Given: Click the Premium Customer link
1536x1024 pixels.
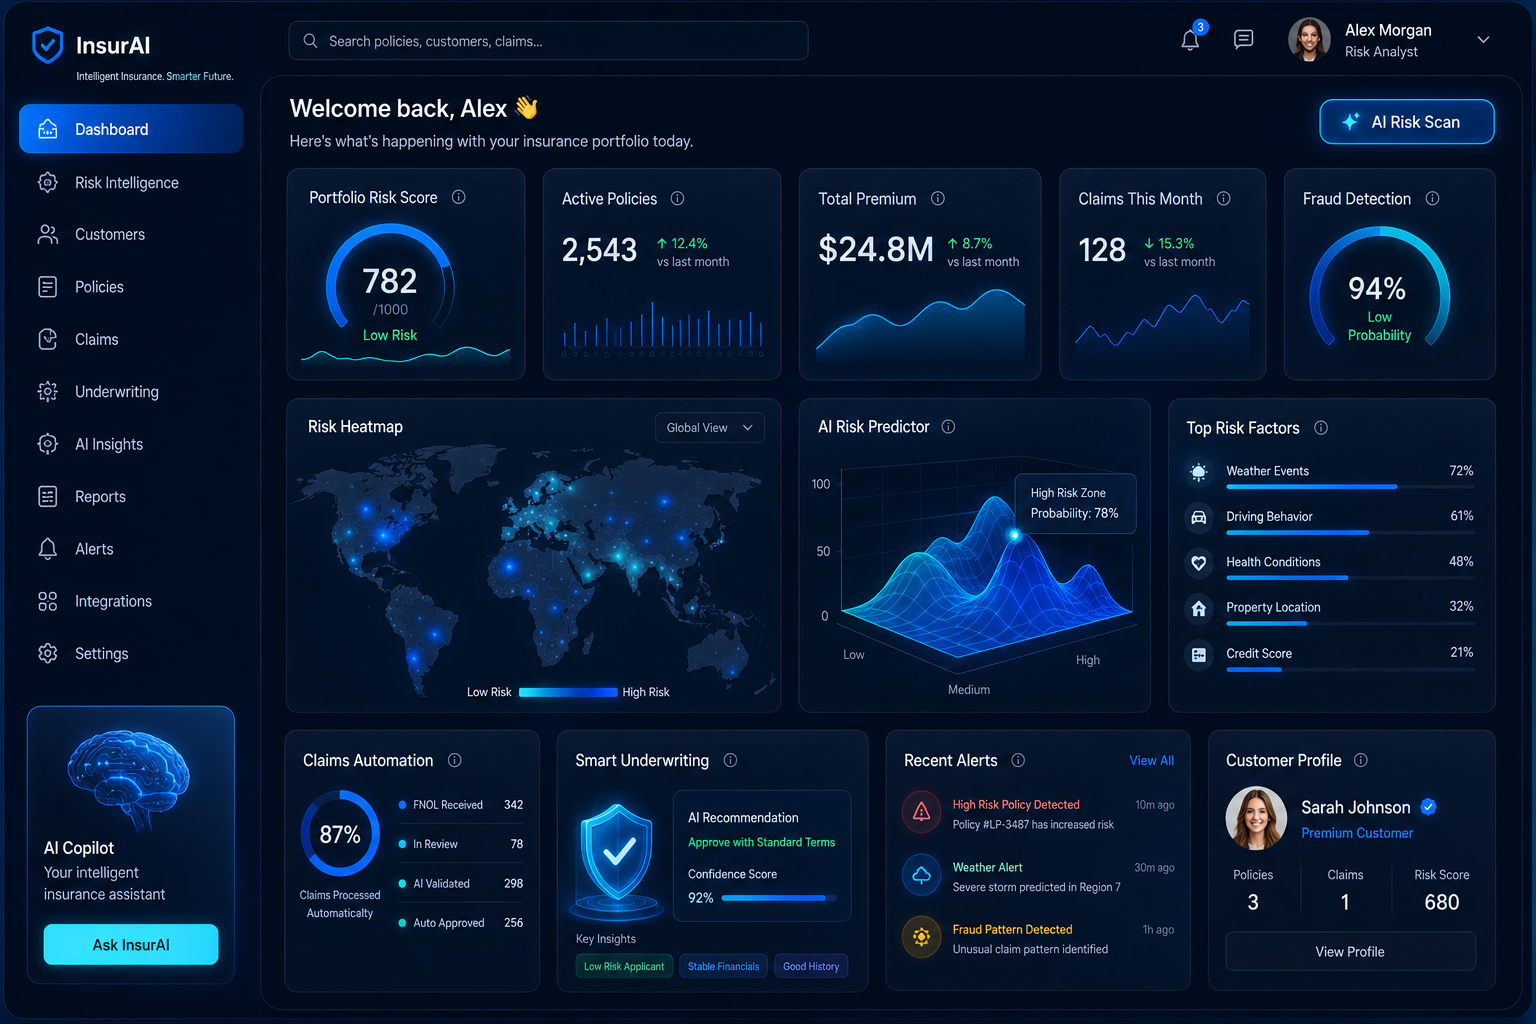Looking at the screenshot, I should (1357, 833).
